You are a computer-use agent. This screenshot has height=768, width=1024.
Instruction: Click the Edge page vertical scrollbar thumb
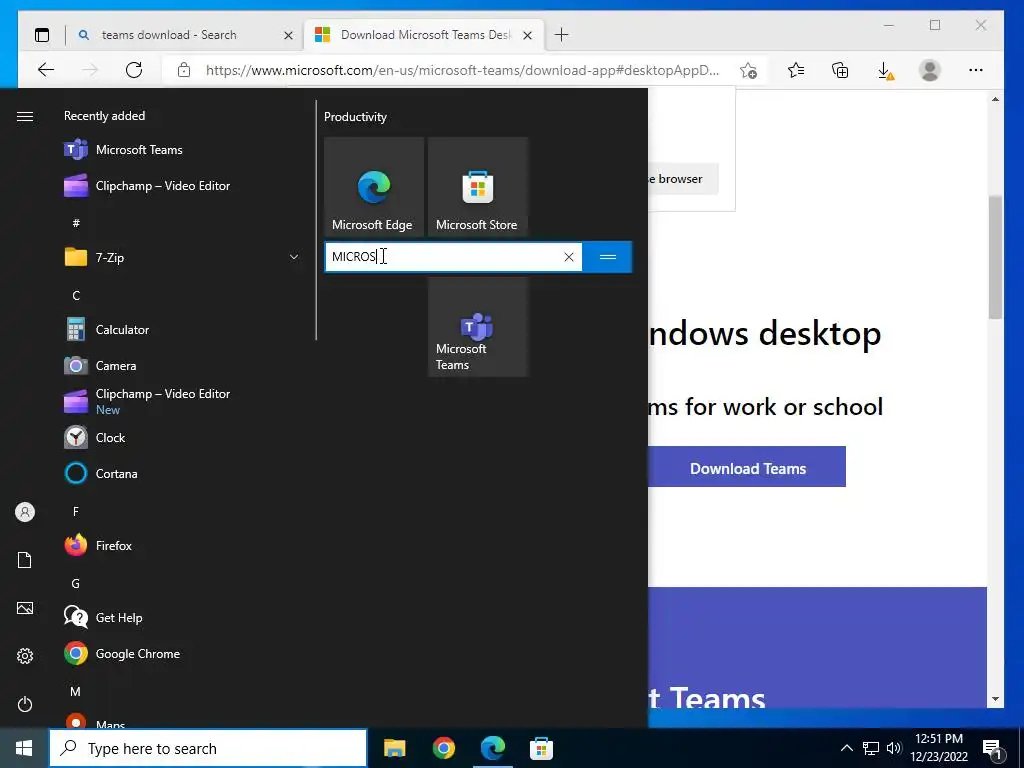coord(995,257)
